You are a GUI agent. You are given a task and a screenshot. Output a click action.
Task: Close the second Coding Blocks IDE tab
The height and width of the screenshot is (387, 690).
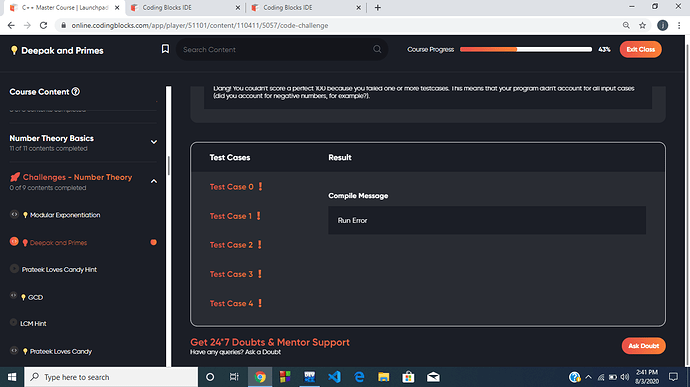[x=358, y=7]
